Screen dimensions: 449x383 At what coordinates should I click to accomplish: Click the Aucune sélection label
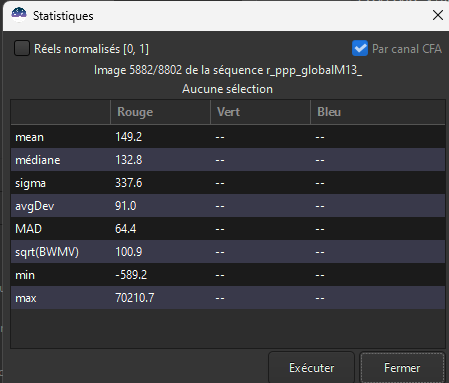(x=227, y=89)
